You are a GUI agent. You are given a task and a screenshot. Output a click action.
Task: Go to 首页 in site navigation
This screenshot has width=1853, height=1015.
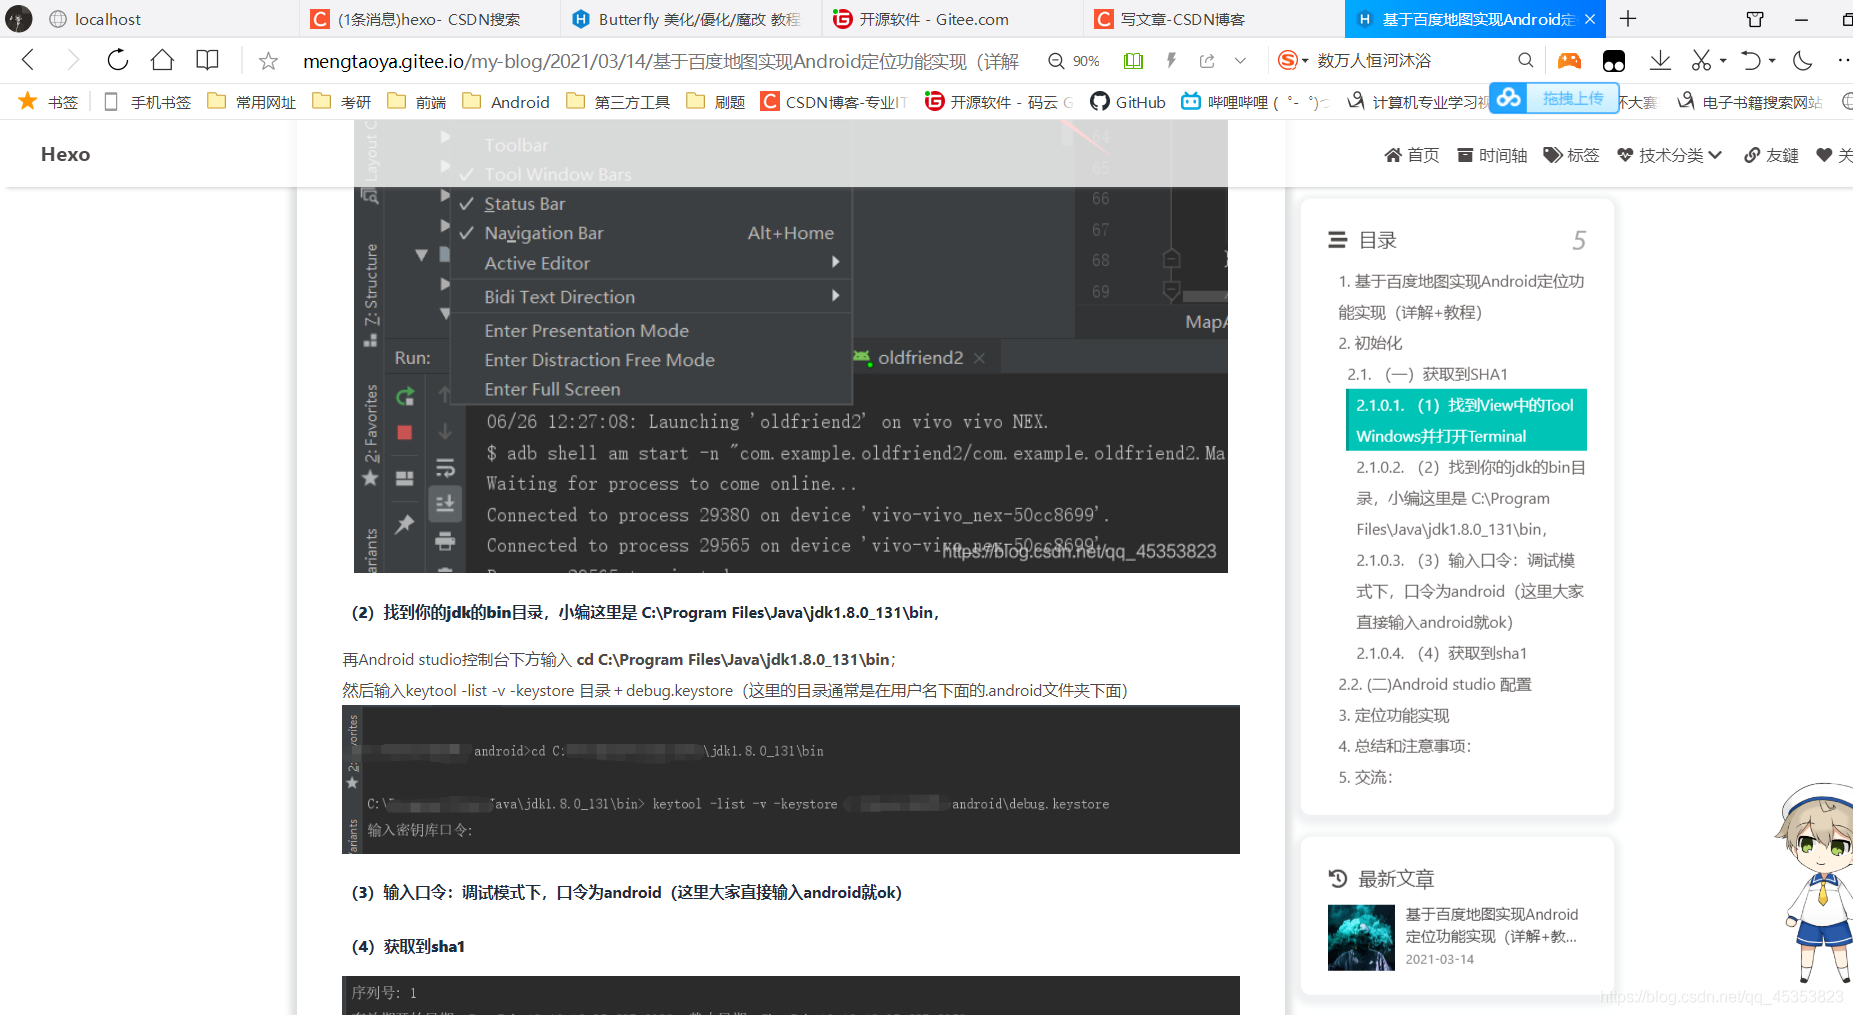1412,155
